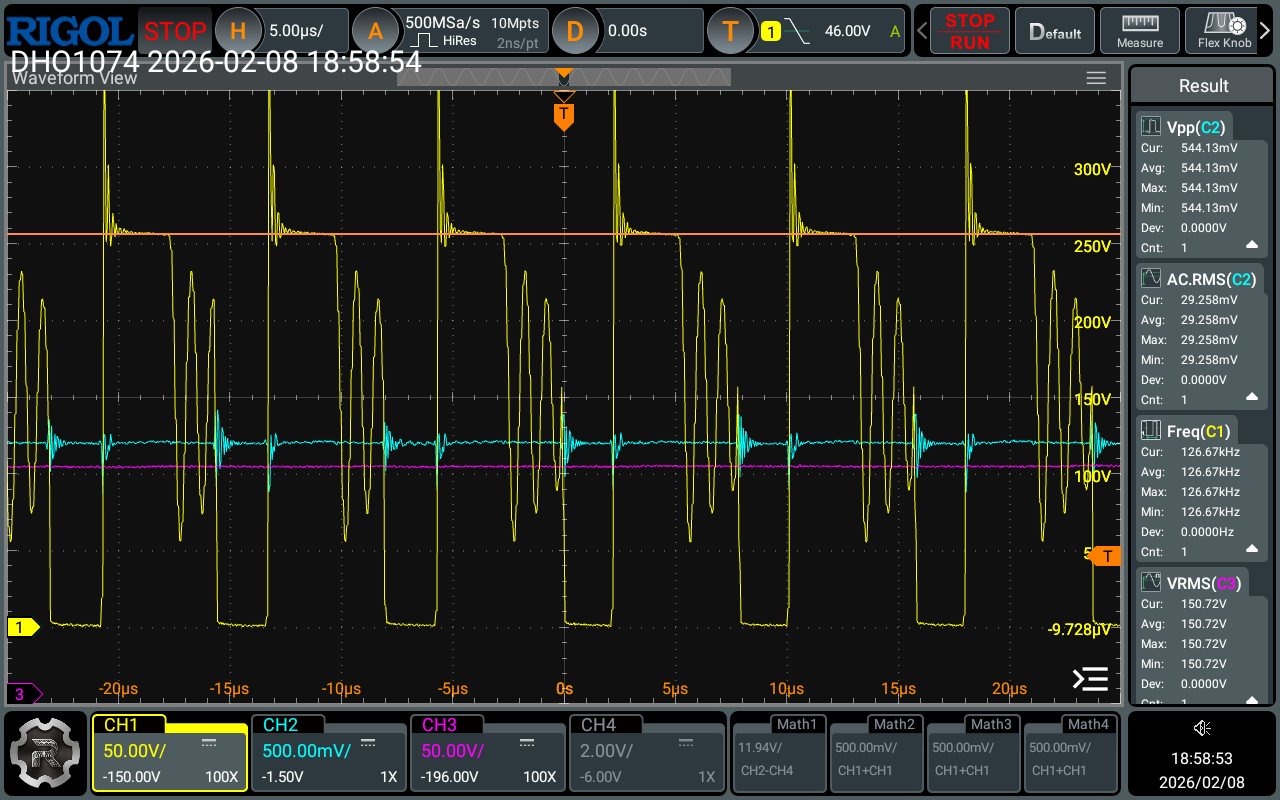
Task: Expand the AC.RMS(C2) measurement details
Action: tap(1250, 399)
